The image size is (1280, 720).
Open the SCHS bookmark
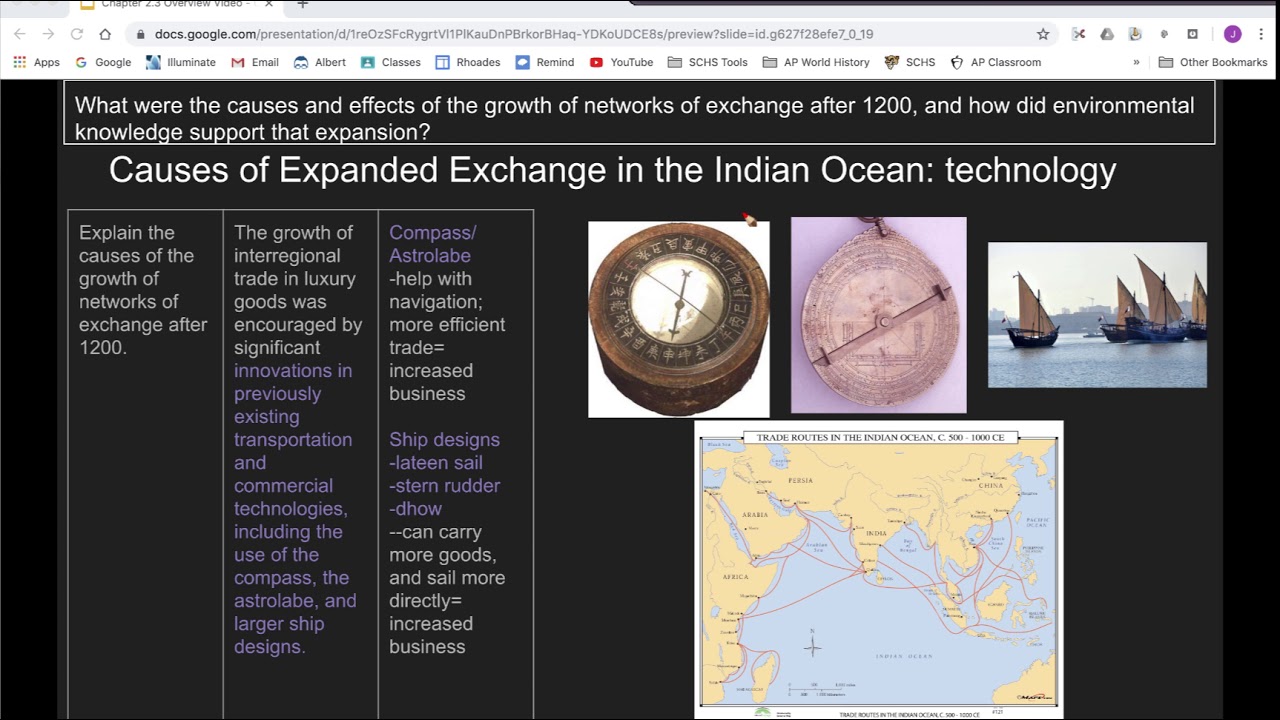pos(910,62)
